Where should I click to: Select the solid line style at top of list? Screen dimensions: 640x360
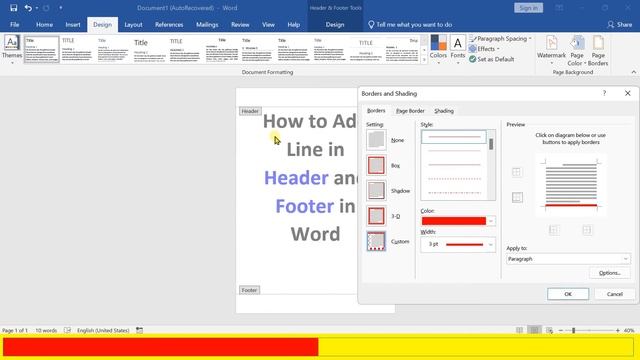[x=454, y=137]
